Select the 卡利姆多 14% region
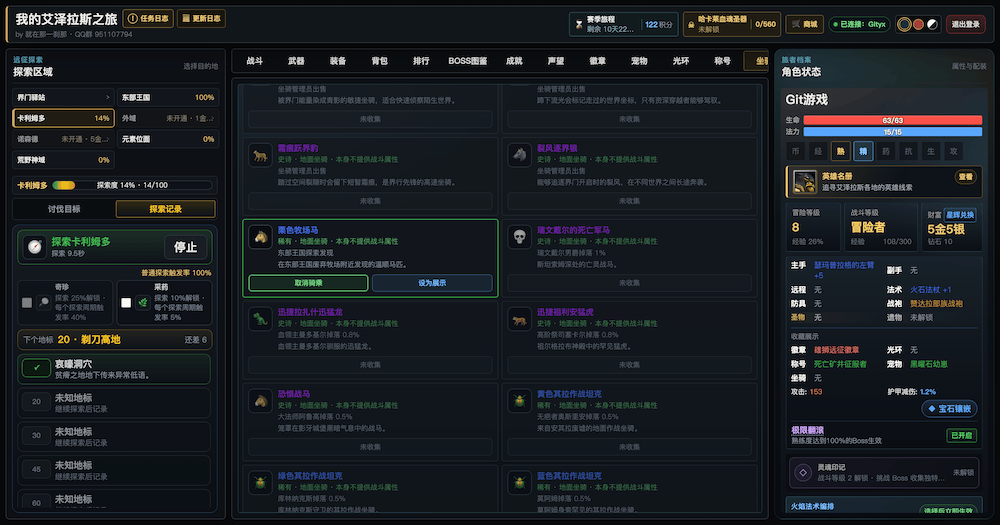The height and width of the screenshot is (525, 1000). click(63, 118)
